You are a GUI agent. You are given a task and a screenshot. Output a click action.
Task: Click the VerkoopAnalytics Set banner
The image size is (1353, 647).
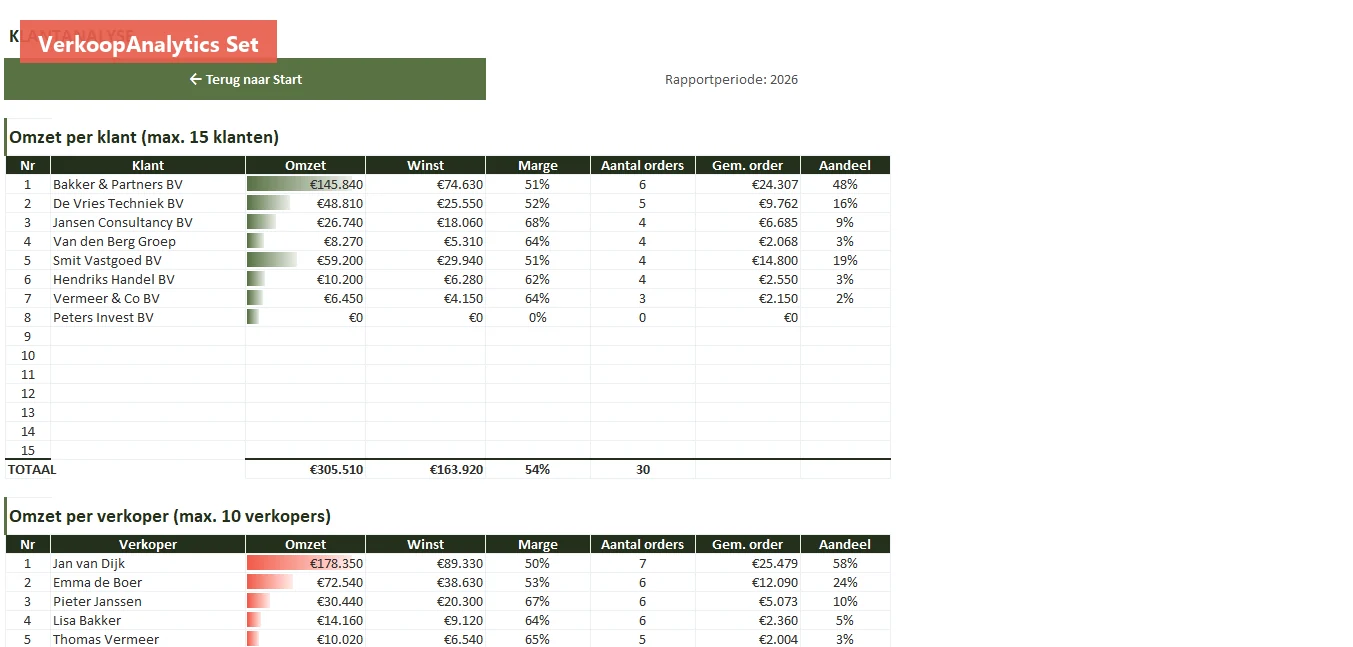point(148,42)
